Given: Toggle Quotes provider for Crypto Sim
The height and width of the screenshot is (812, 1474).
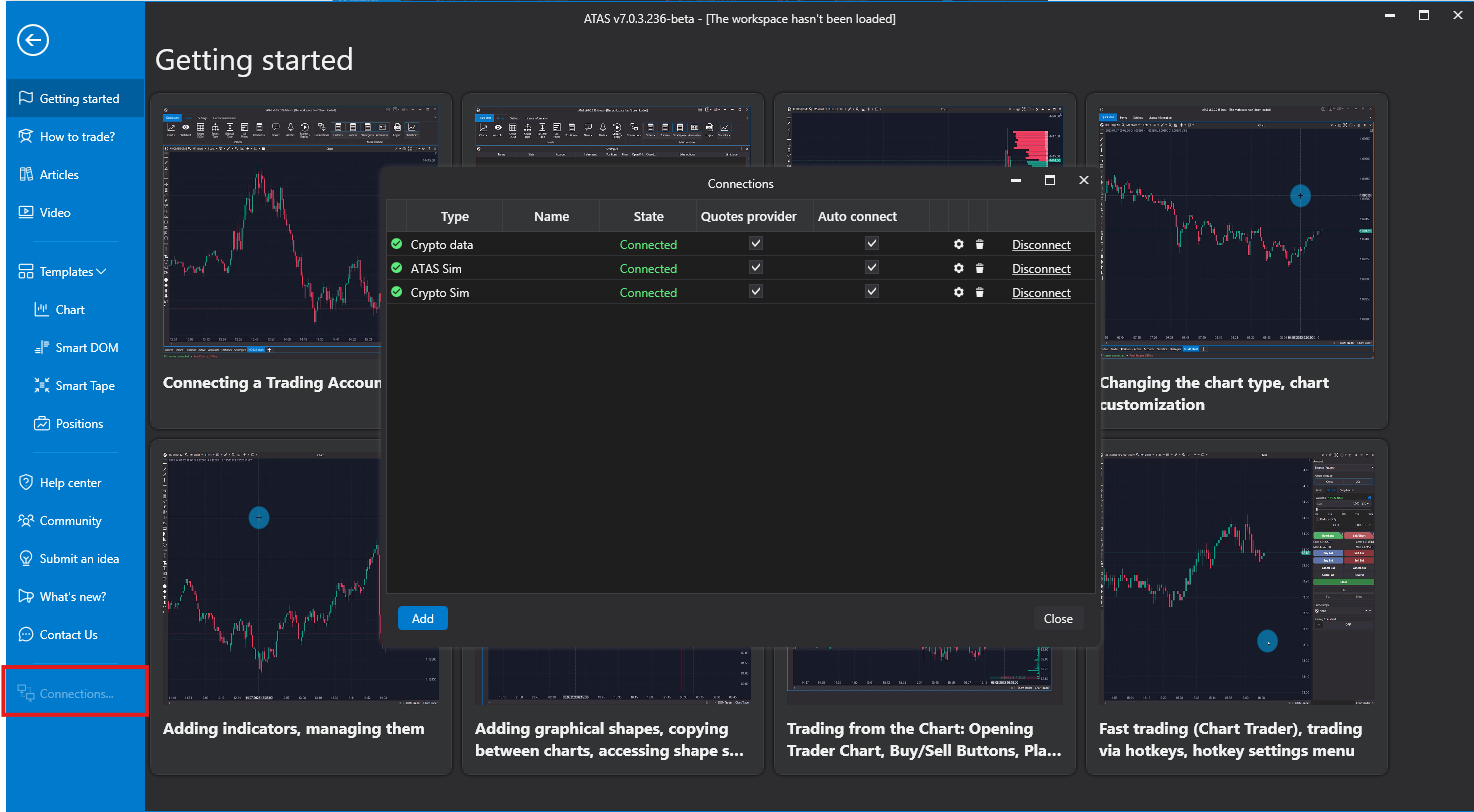Looking at the screenshot, I should [x=756, y=292].
